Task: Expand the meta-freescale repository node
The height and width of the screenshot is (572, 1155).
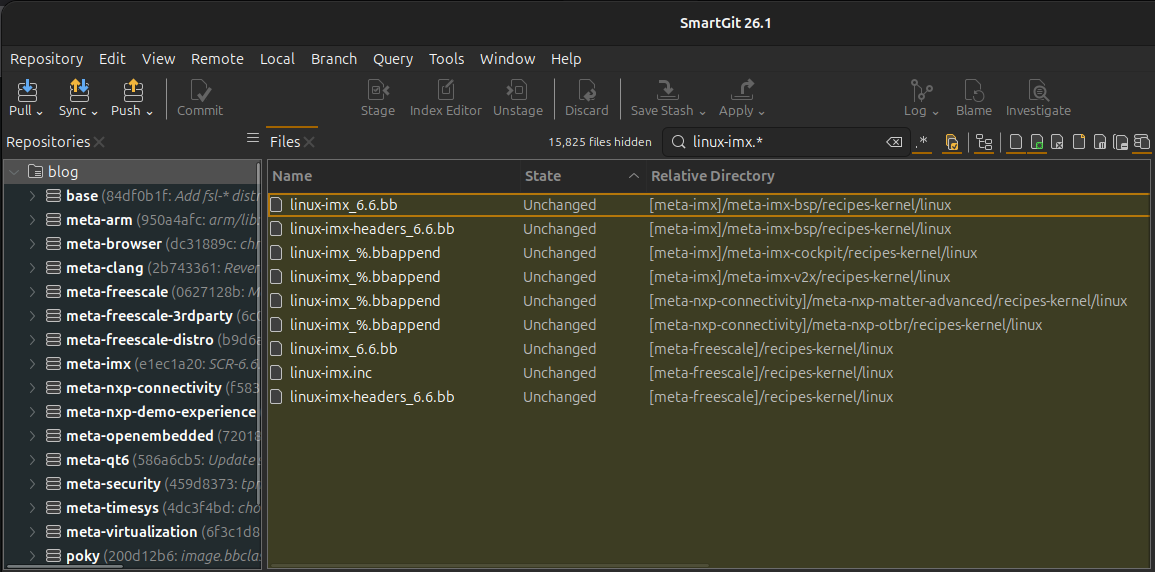Action: pyautogui.click(x=32, y=292)
